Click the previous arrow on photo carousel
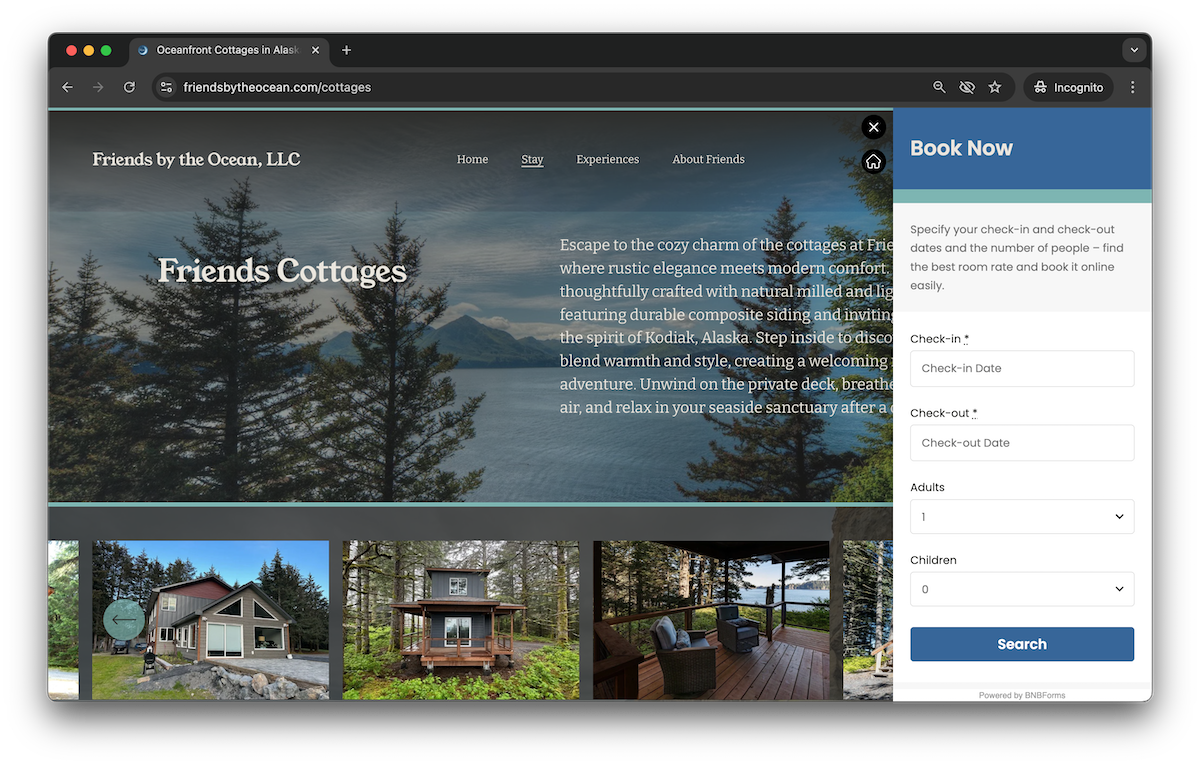The height and width of the screenshot is (765, 1200). click(124, 620)
